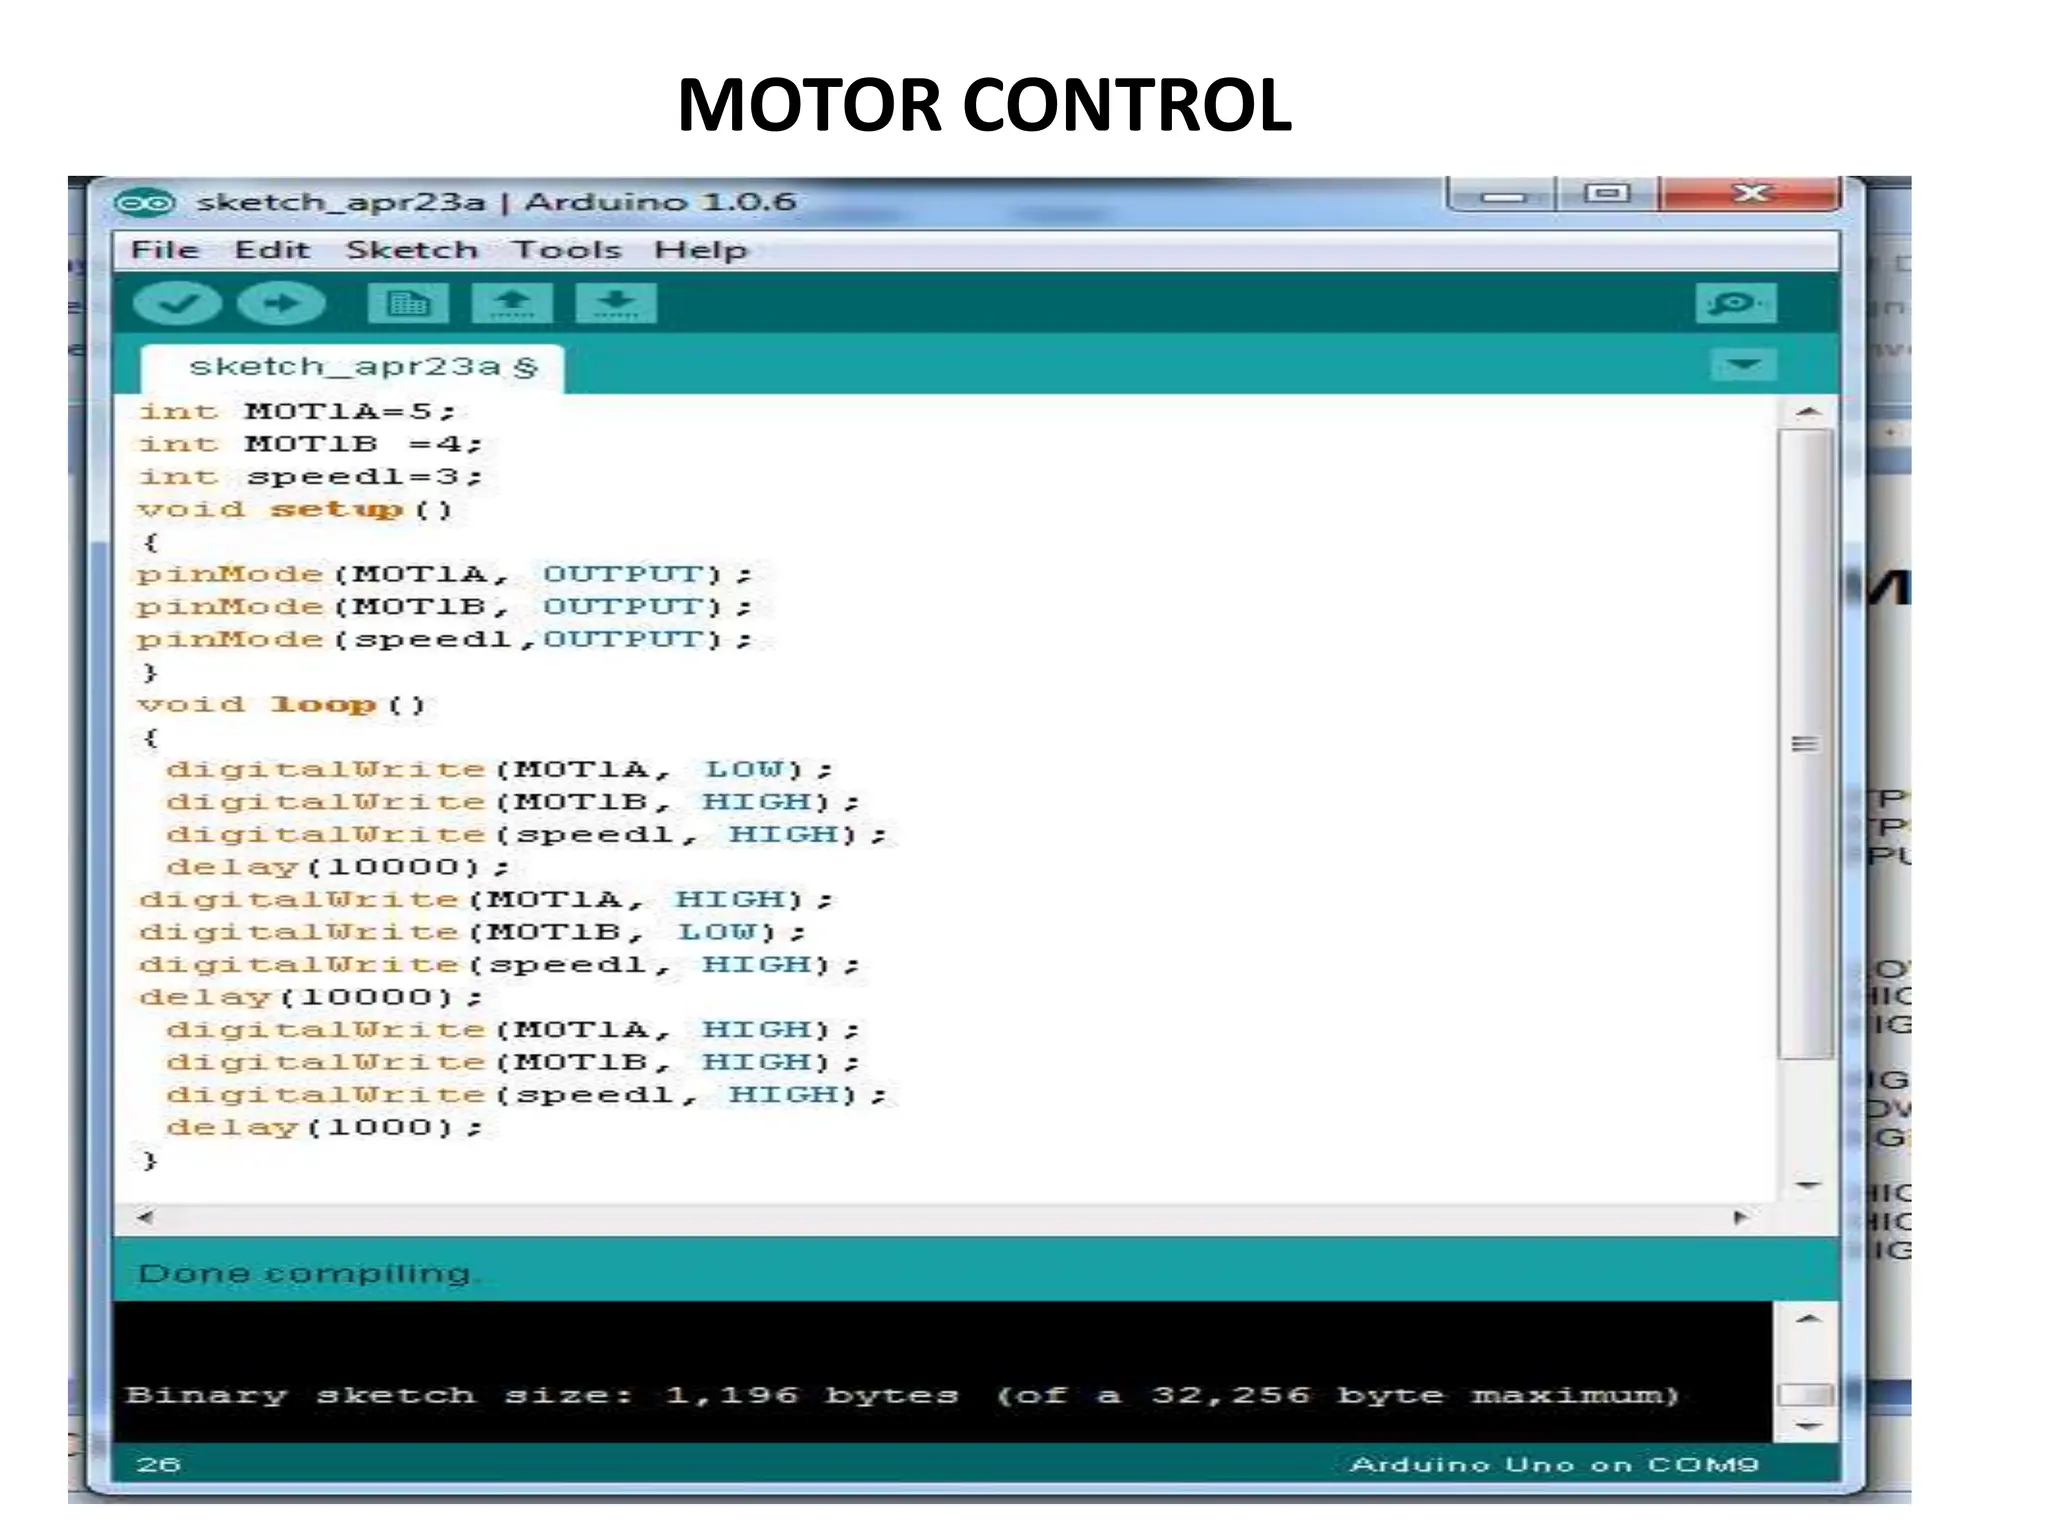Create a new sketch with New icon

tap(408, 303)
